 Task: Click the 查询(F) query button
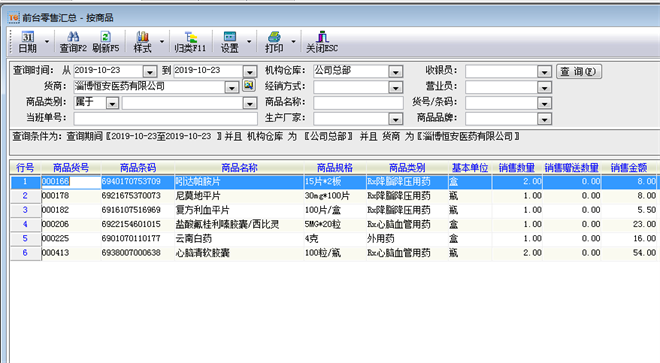pos(579,71)
